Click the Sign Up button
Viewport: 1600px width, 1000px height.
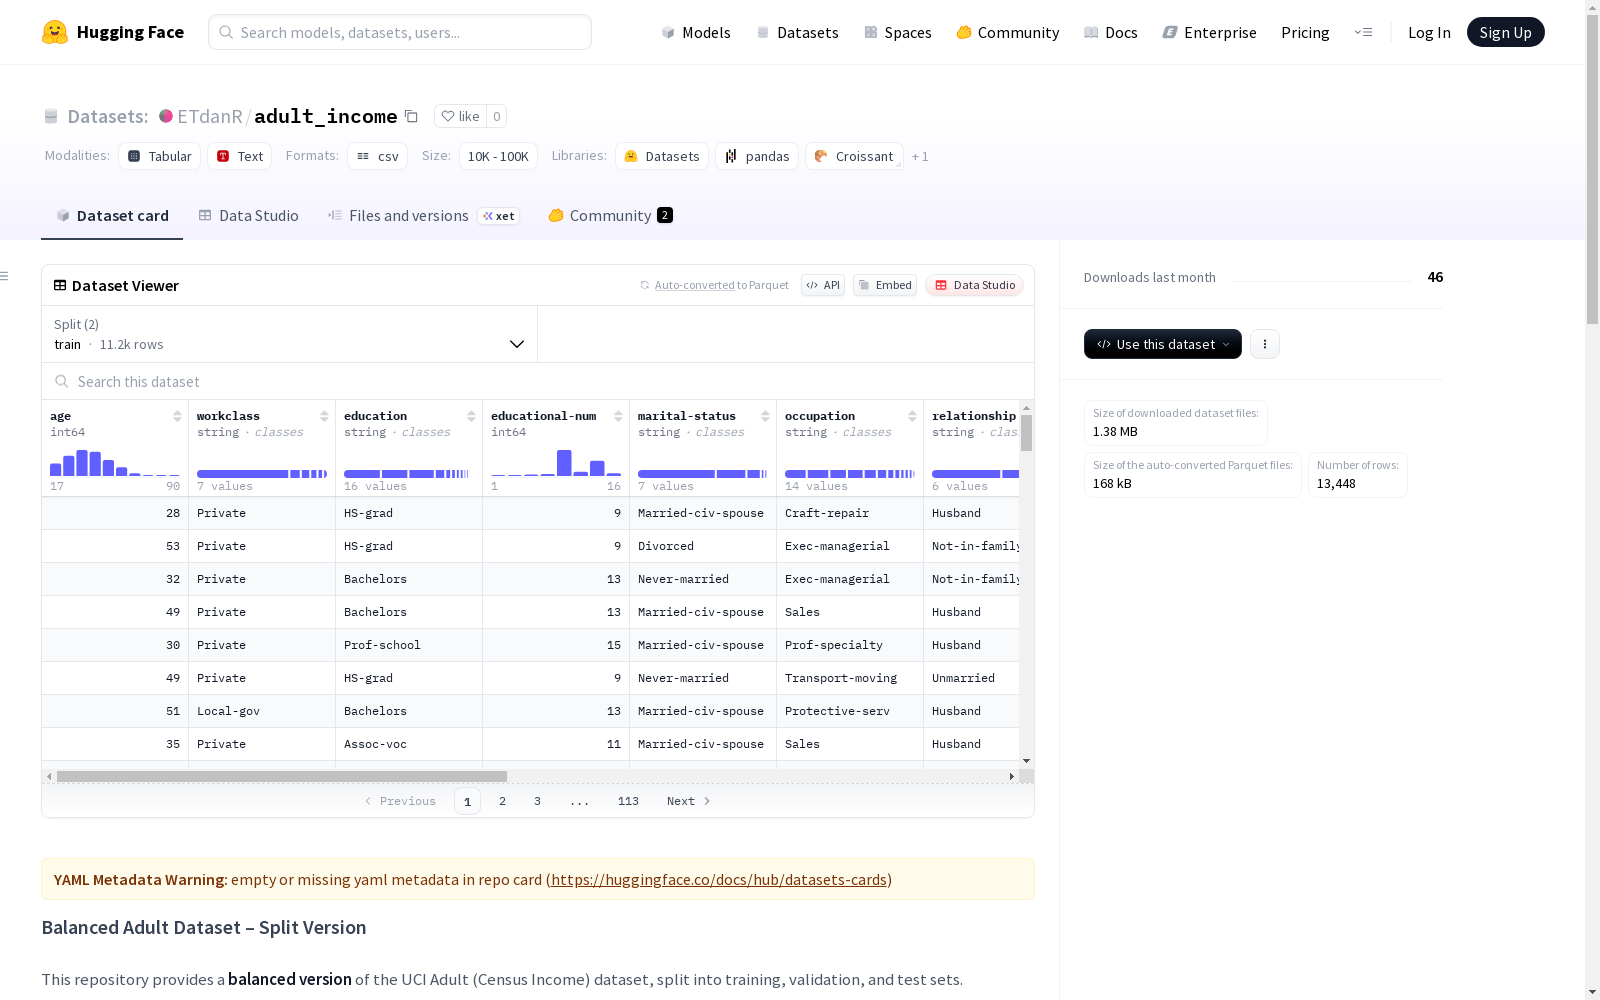pyautogui.click(x=1506, y=32)
